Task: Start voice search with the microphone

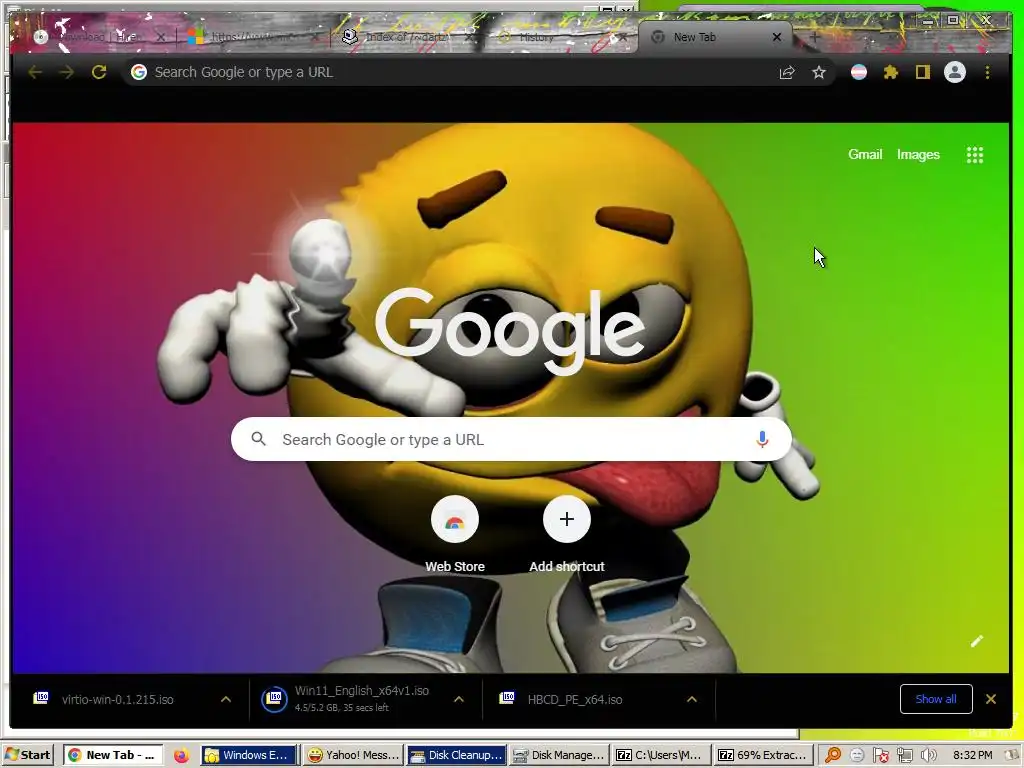Action: click(761, 440)
